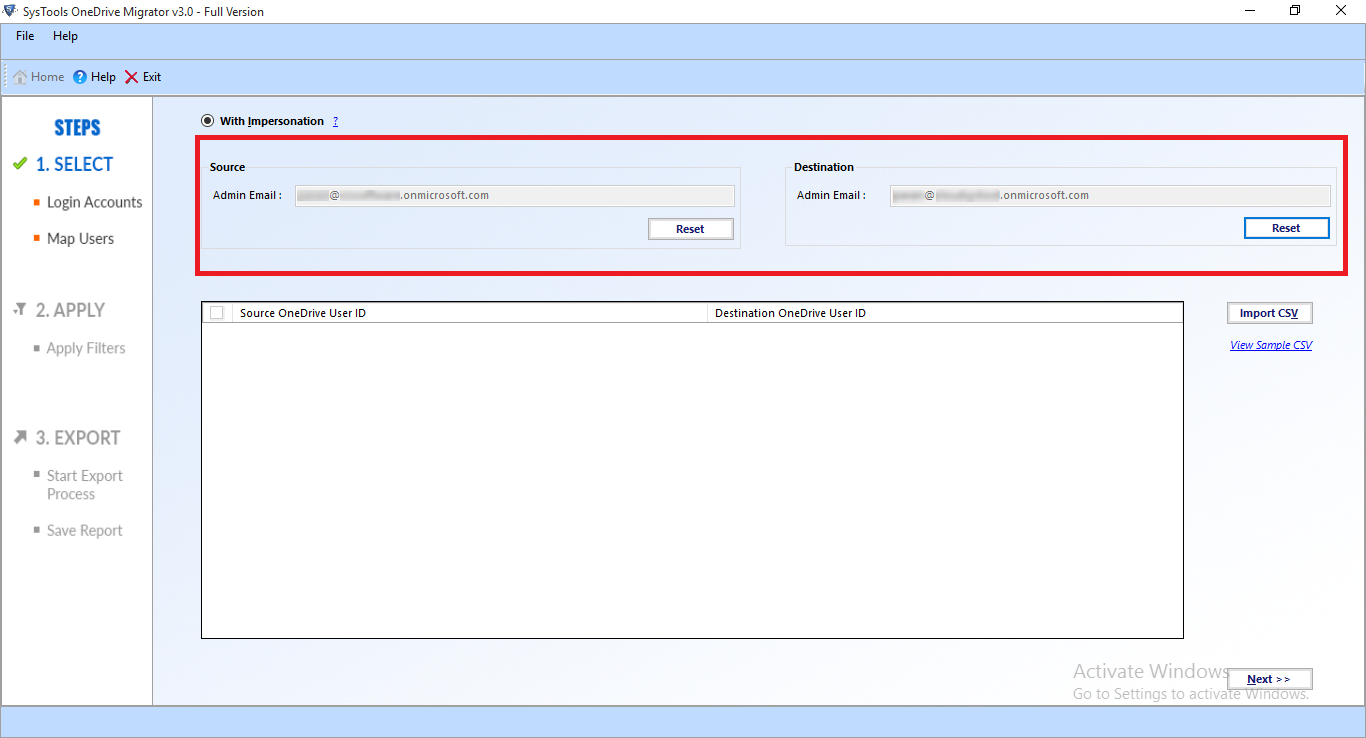
Task: Click the arrow icon beside 3. EXPORT
Action: pyautogui.click(x=20, y=437)
